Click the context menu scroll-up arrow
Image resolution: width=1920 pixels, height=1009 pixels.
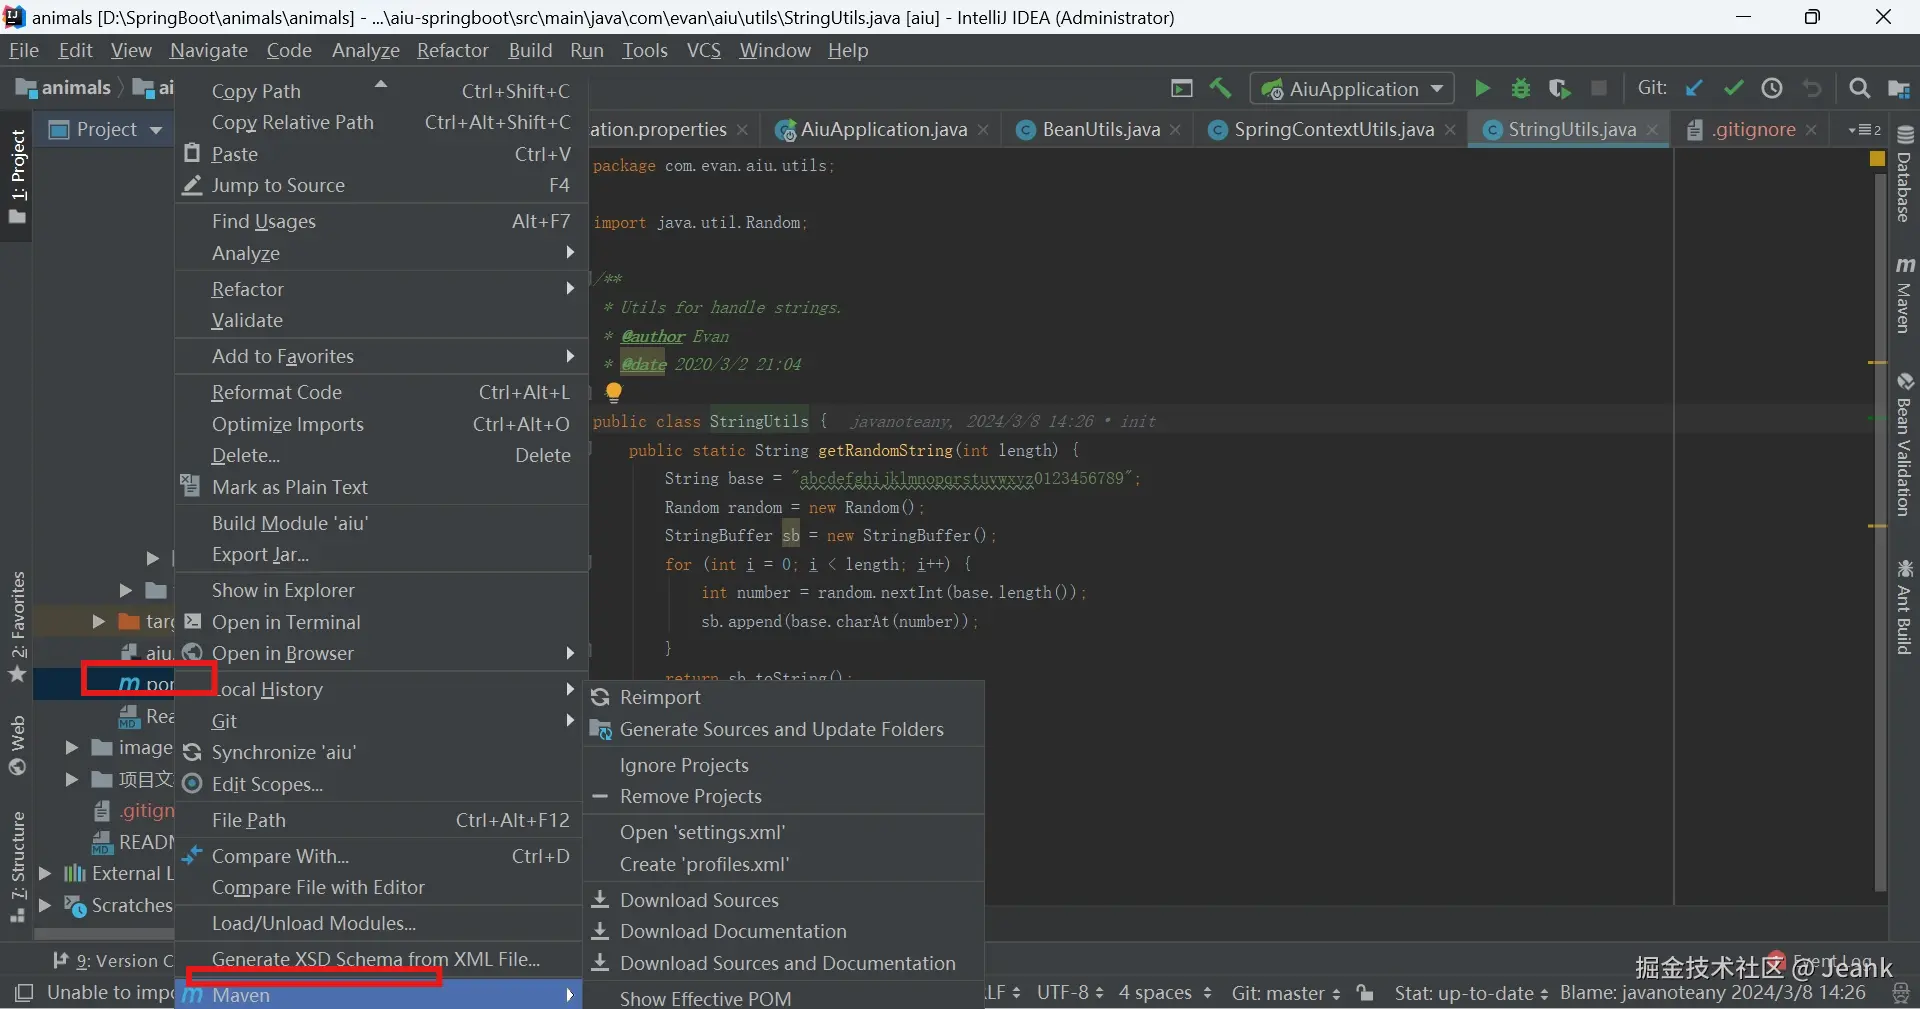[x=381, y=84]
